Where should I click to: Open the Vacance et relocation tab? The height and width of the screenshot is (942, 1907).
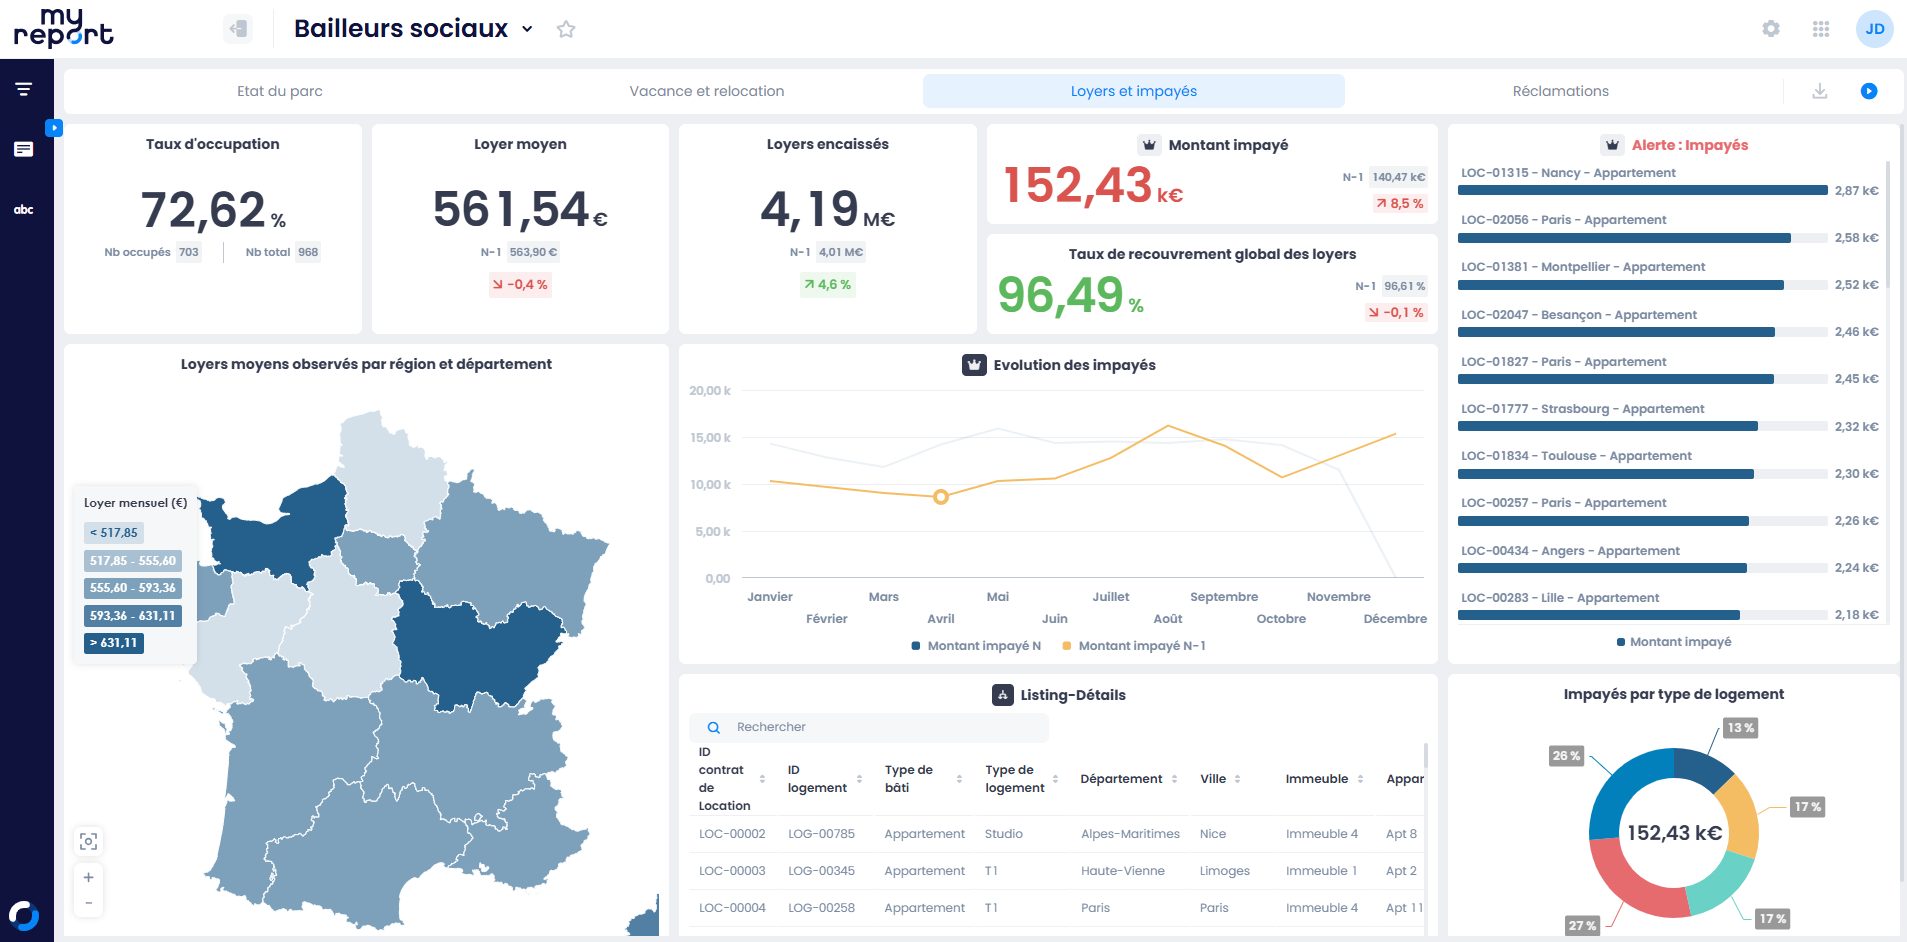pyautogui.click(x=706, y=91)
